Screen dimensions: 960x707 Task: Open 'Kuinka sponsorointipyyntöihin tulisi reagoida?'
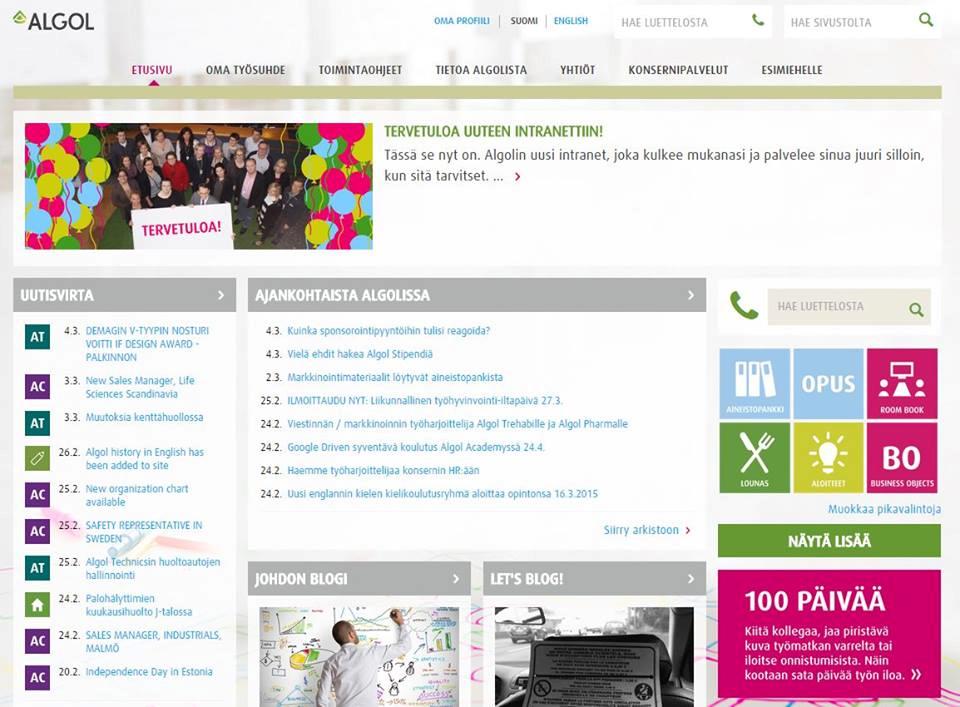coord(389,331)
